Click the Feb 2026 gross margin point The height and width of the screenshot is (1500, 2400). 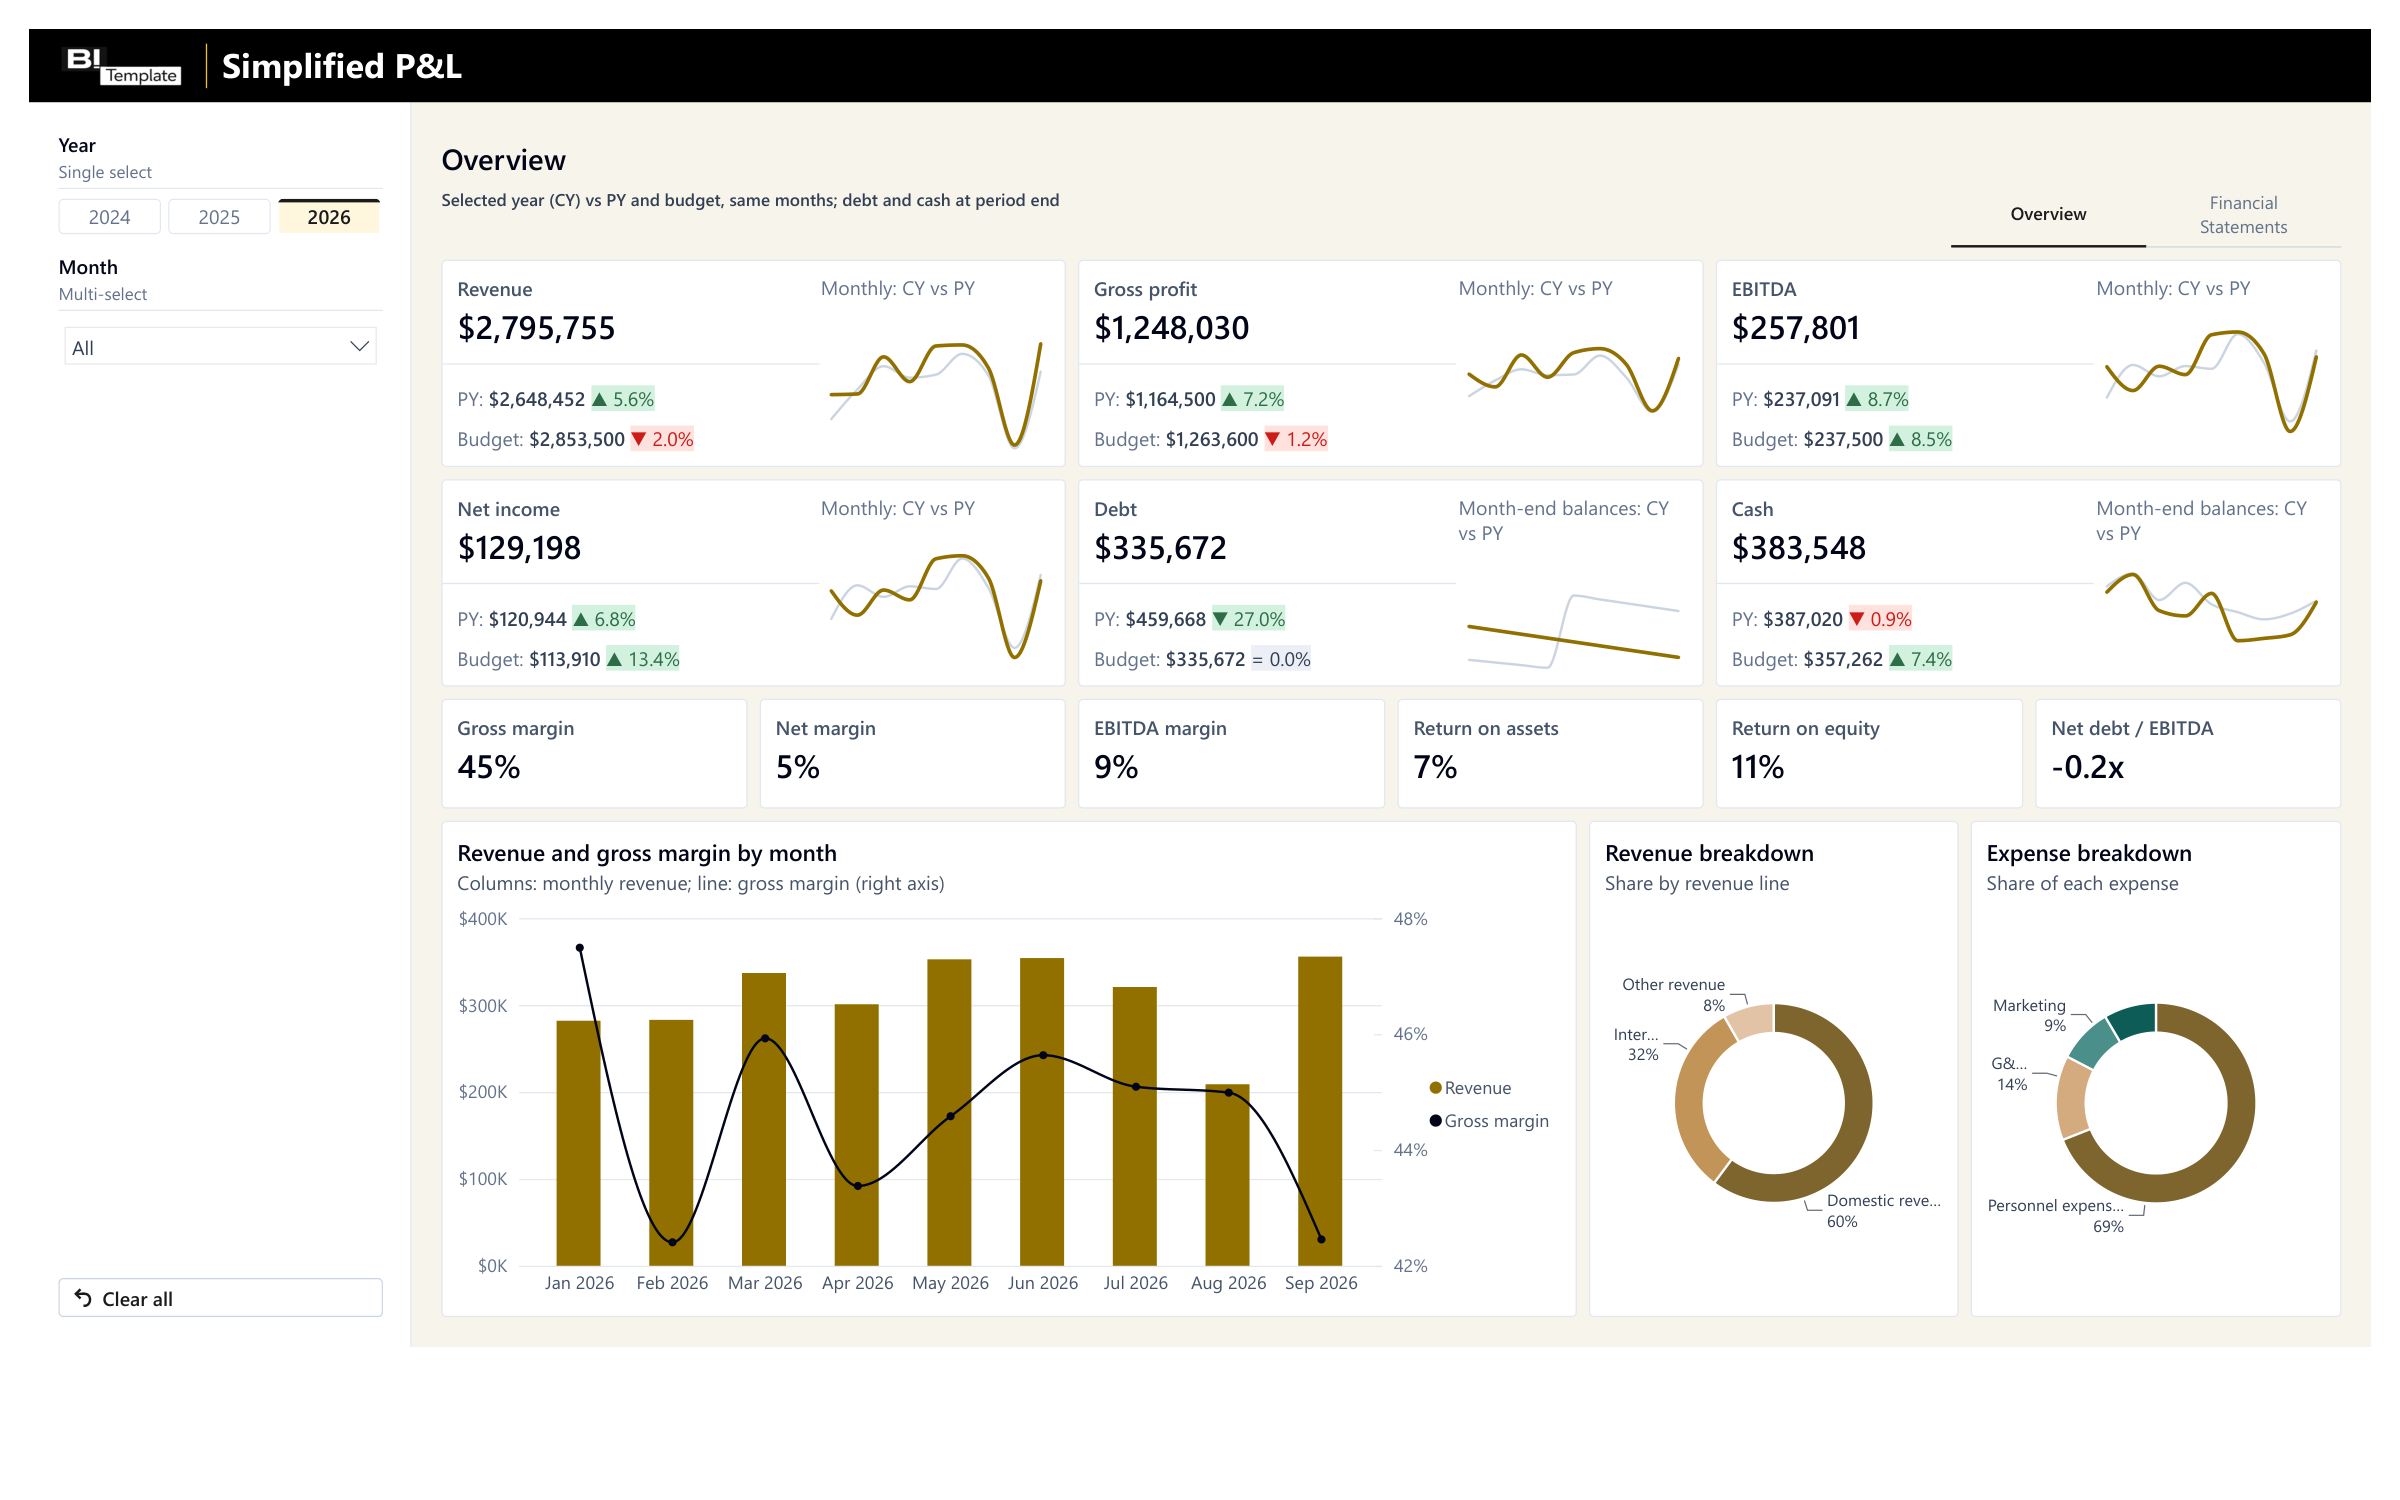click(x=672, y=1242)
